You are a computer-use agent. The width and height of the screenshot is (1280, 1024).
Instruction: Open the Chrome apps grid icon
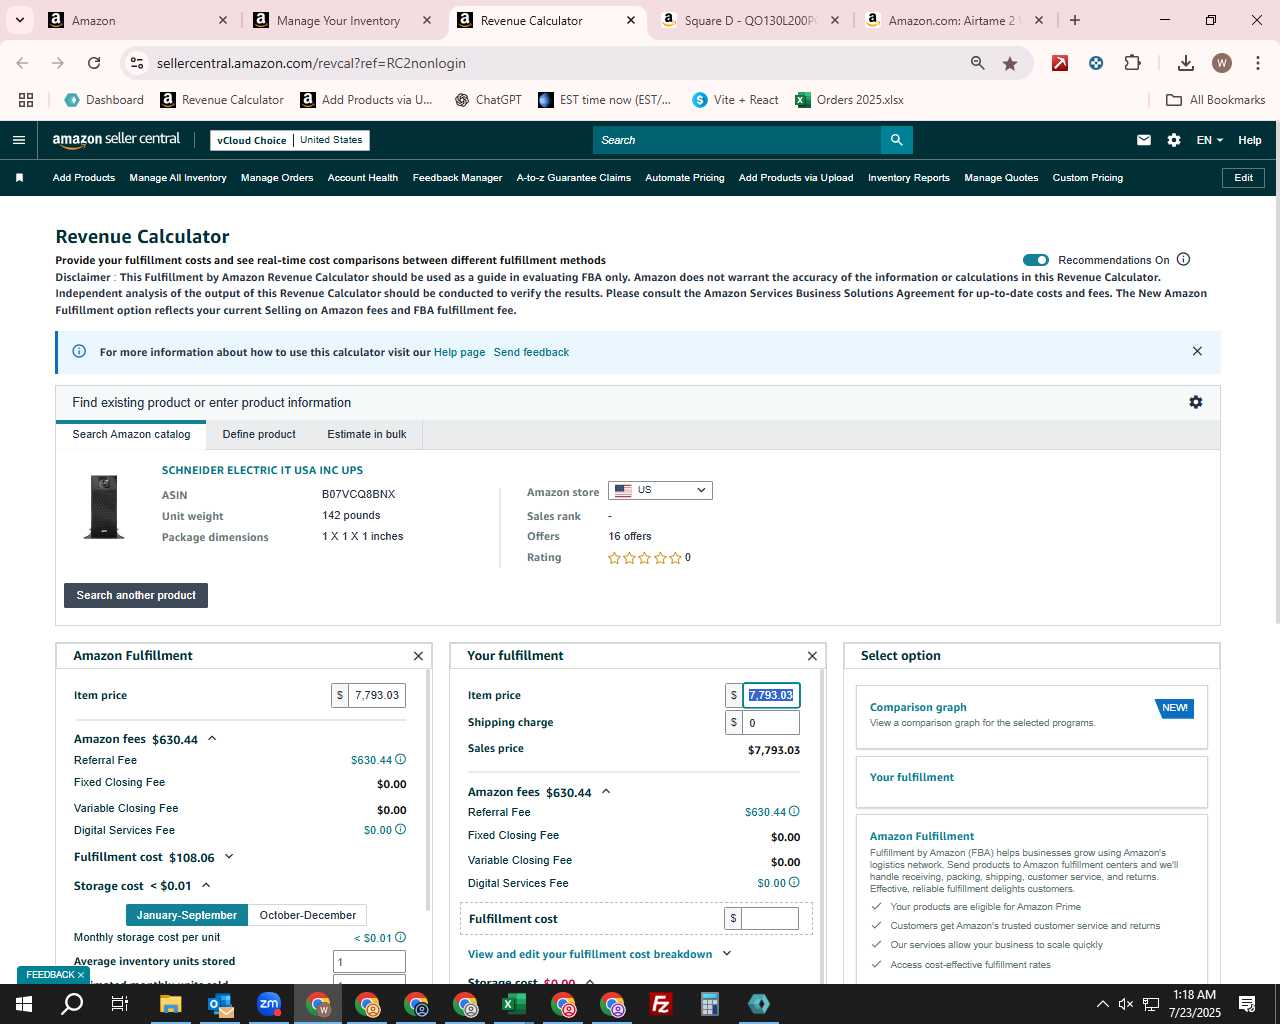coord(26,100)
